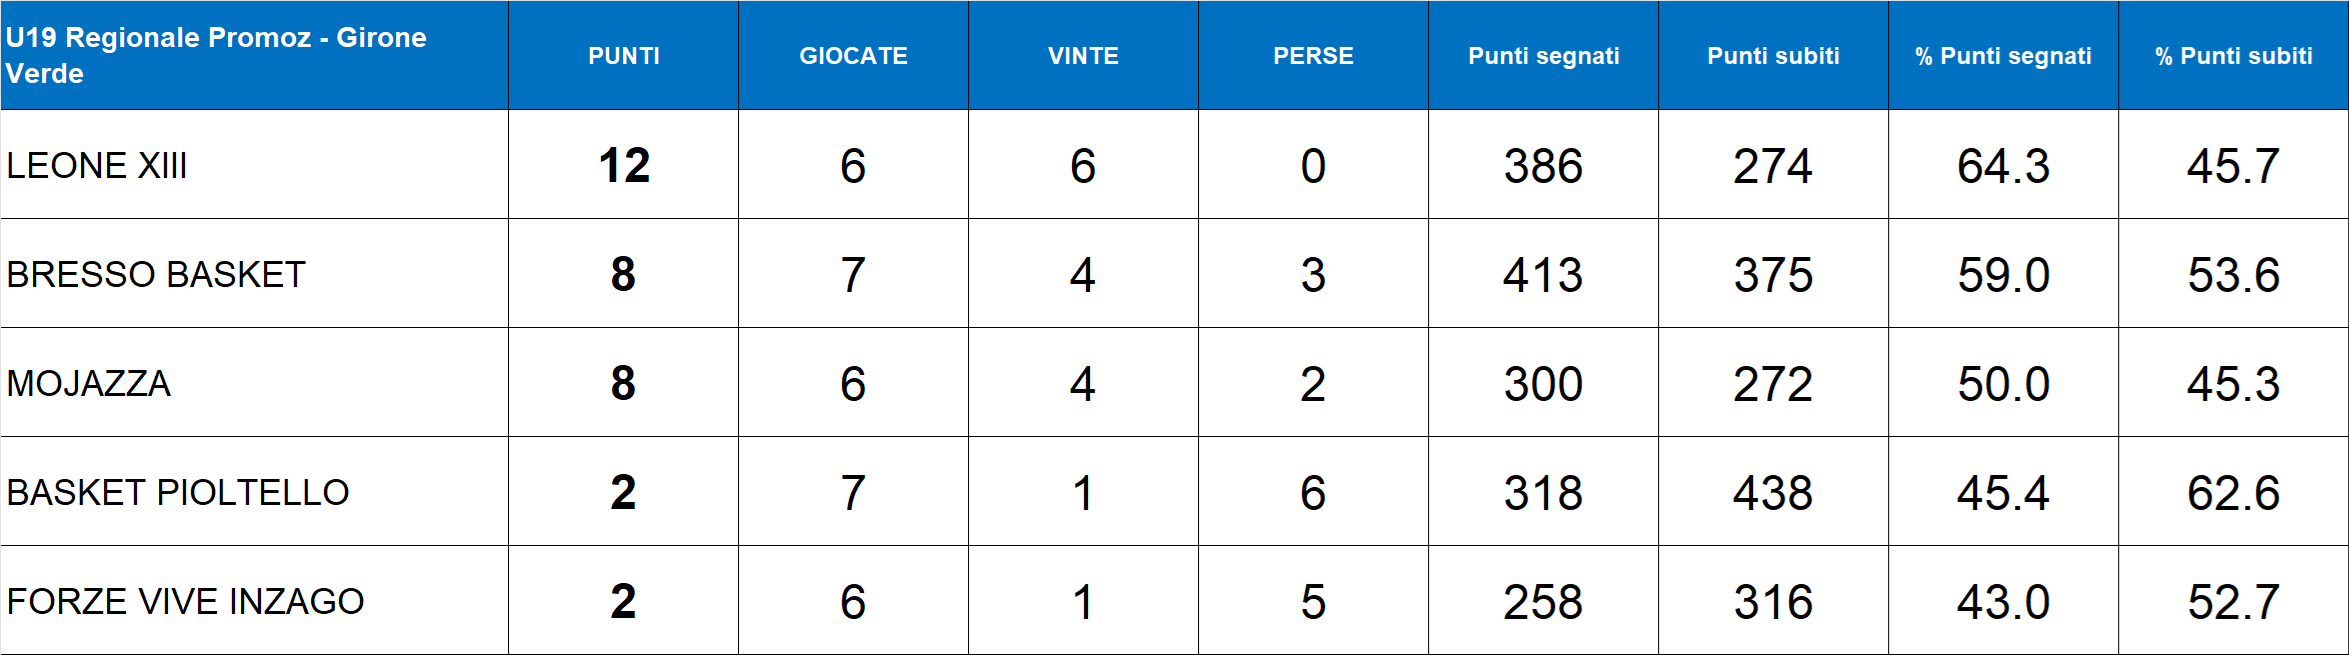The height and width of the screenshot is (655, 2349).
Task: Click the Punti segnati header
Action: pos(1543,56)
